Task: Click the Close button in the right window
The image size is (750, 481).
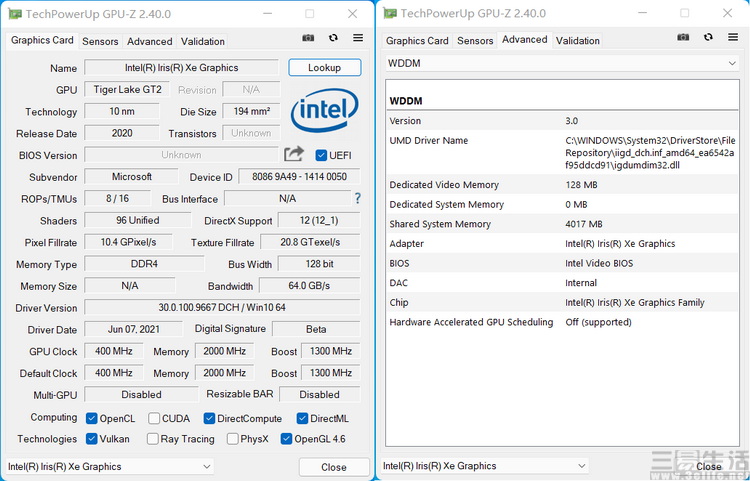Action: (709, 466)
